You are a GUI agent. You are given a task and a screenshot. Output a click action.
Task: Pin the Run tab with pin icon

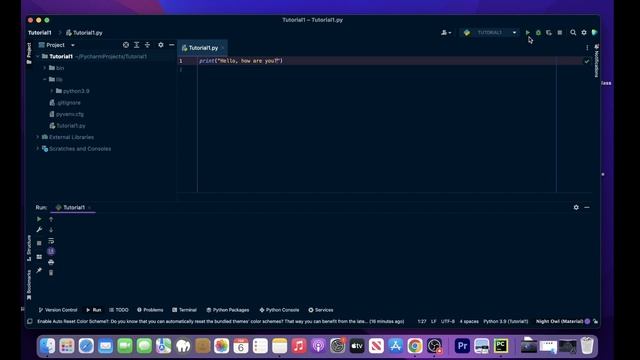(39, 270)
